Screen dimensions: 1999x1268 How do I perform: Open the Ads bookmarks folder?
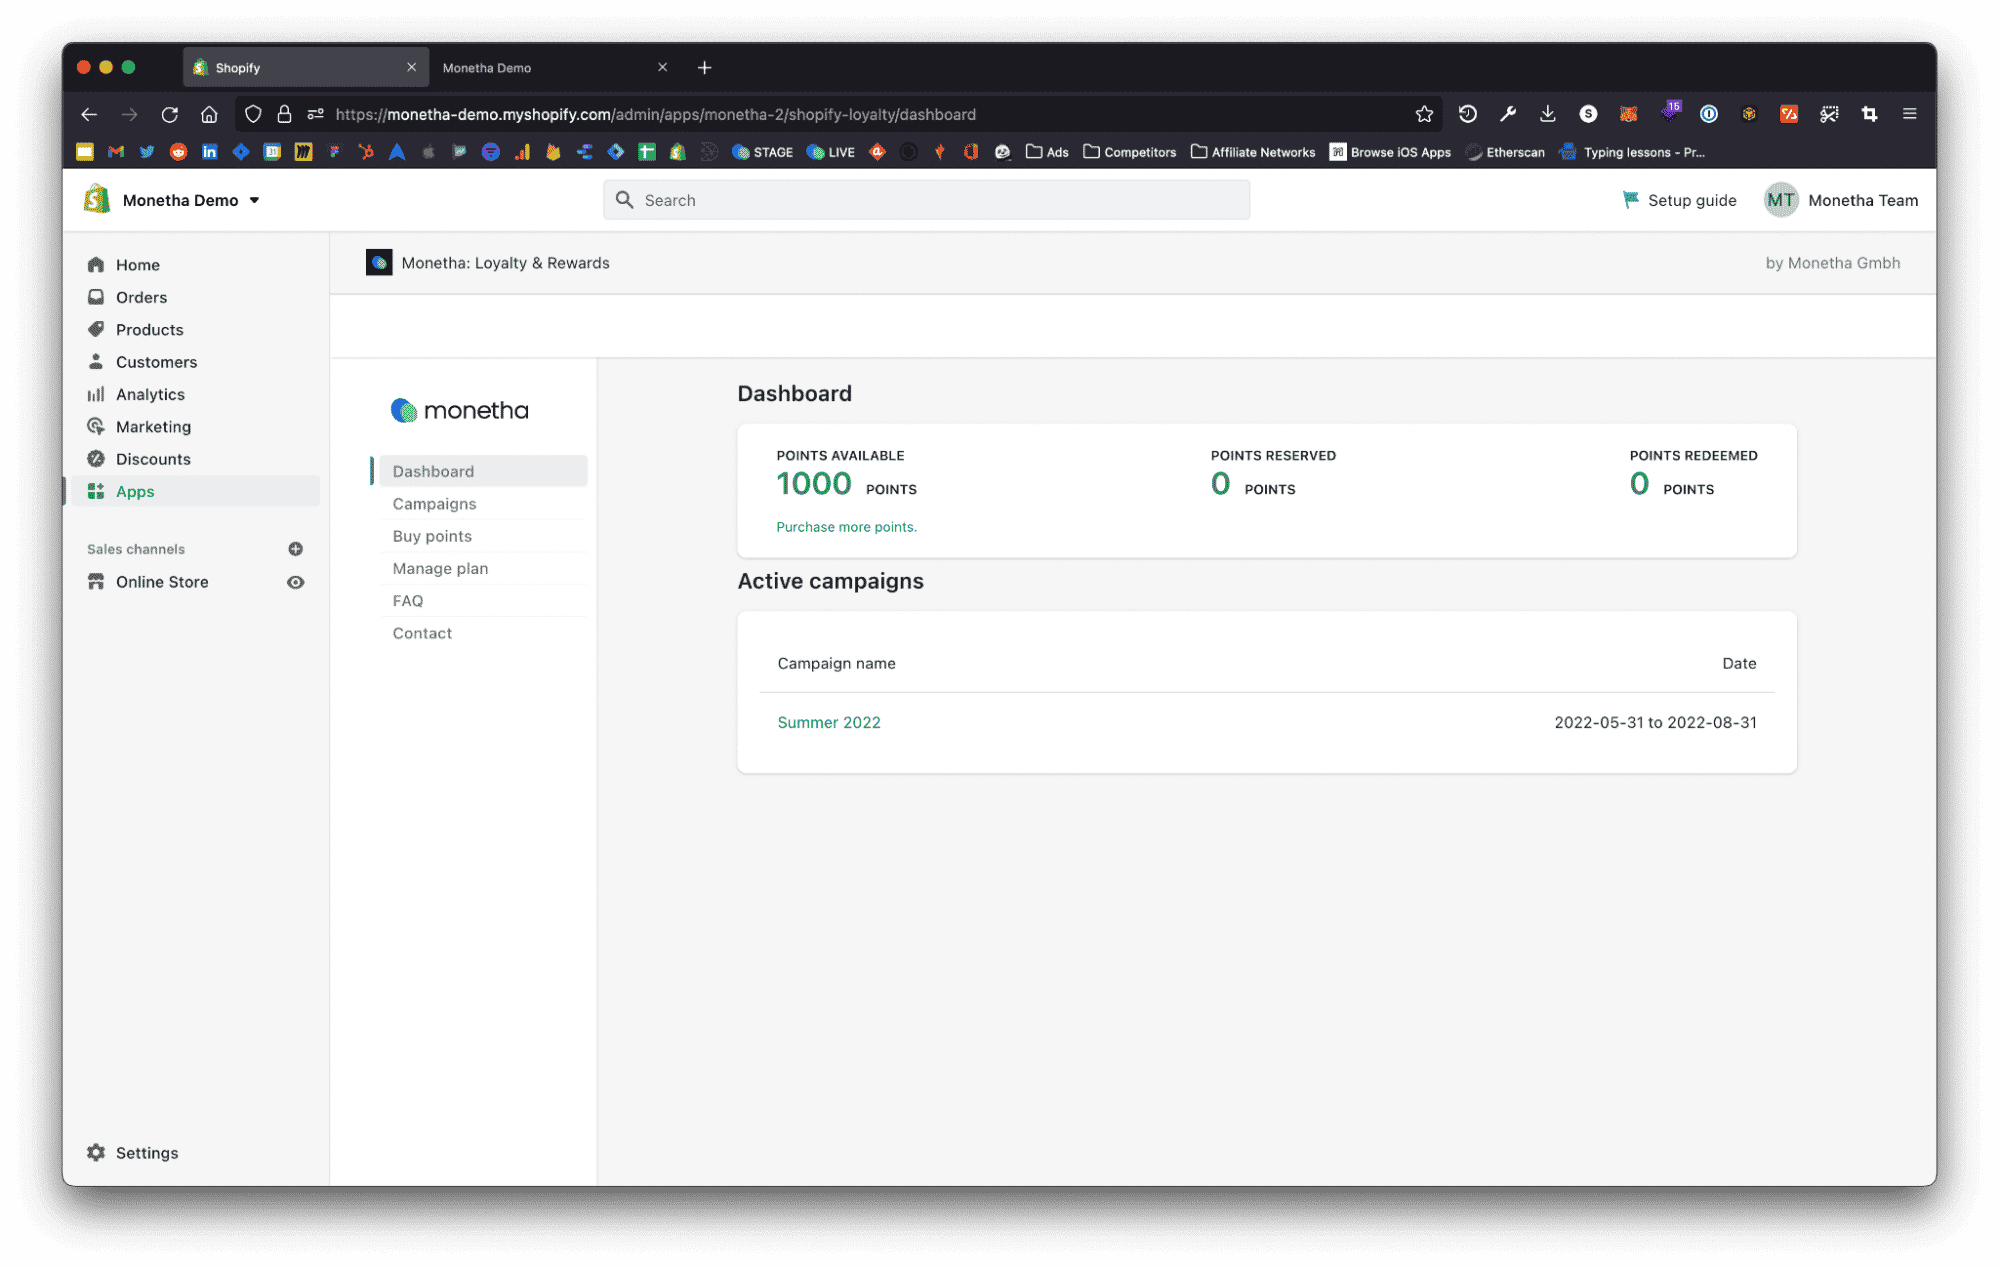[1047, 152]
